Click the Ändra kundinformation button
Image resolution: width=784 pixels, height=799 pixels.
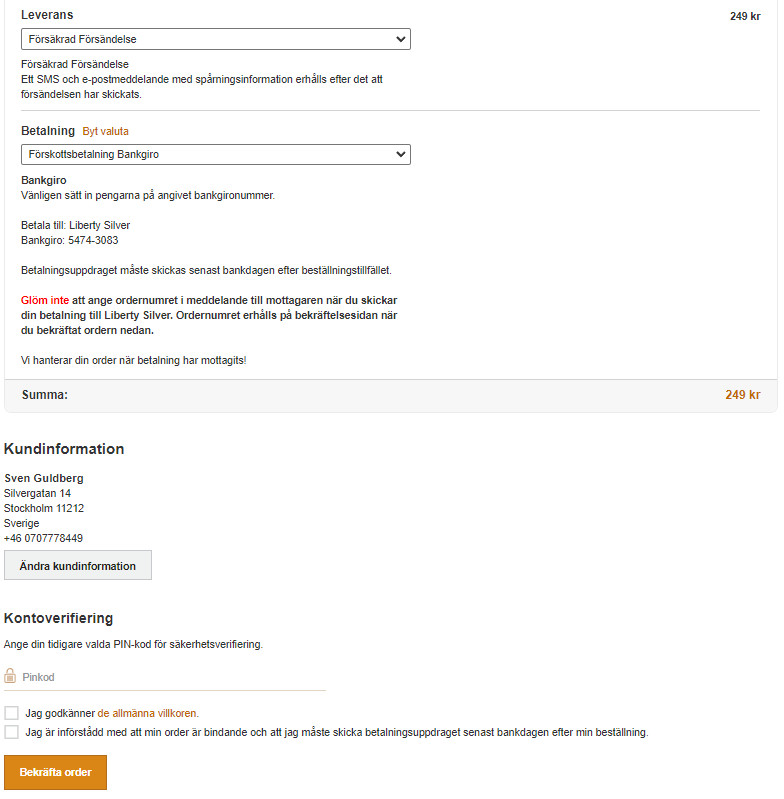coord(78,566)
